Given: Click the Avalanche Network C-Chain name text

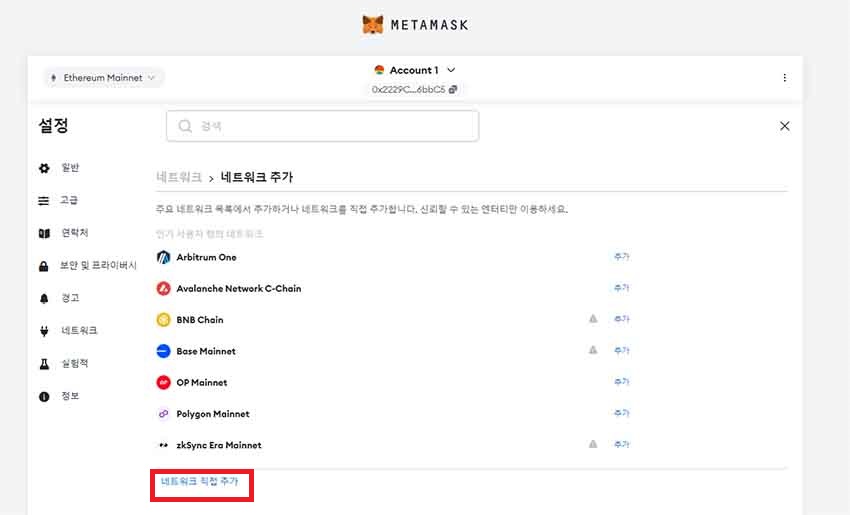Looking at the screenshot, I should [239, 288].
